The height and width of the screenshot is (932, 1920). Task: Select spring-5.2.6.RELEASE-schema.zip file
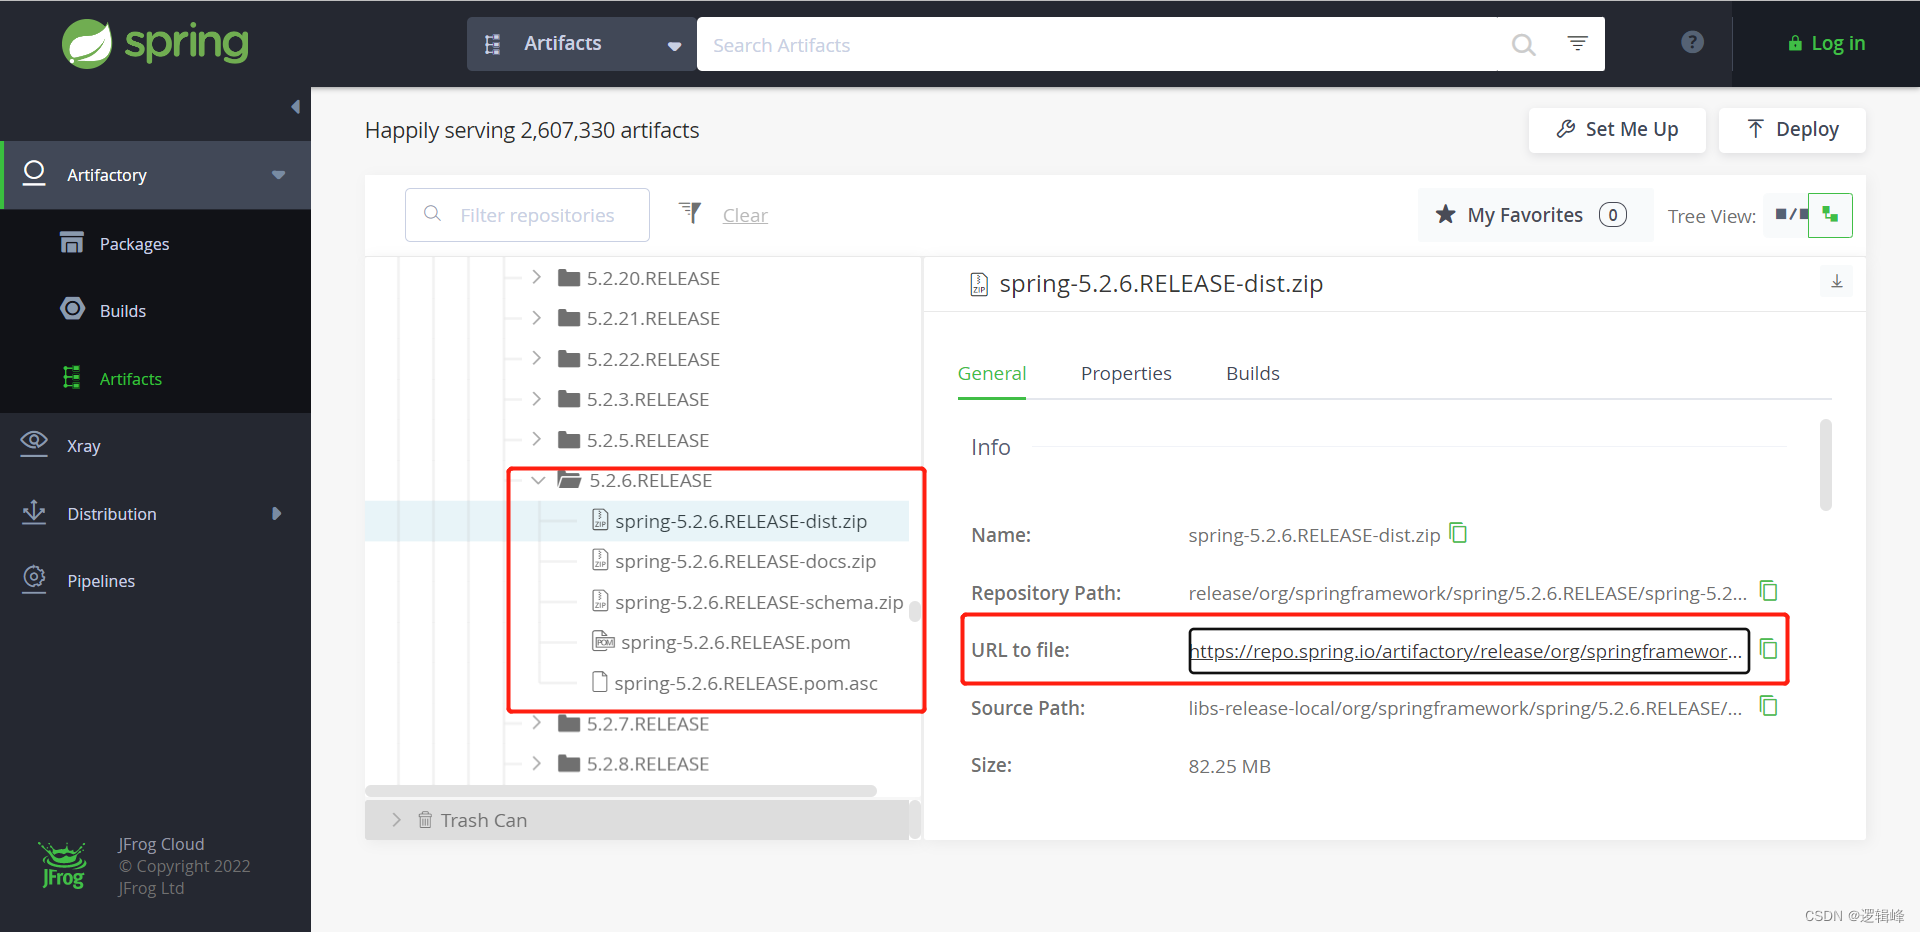759,602
